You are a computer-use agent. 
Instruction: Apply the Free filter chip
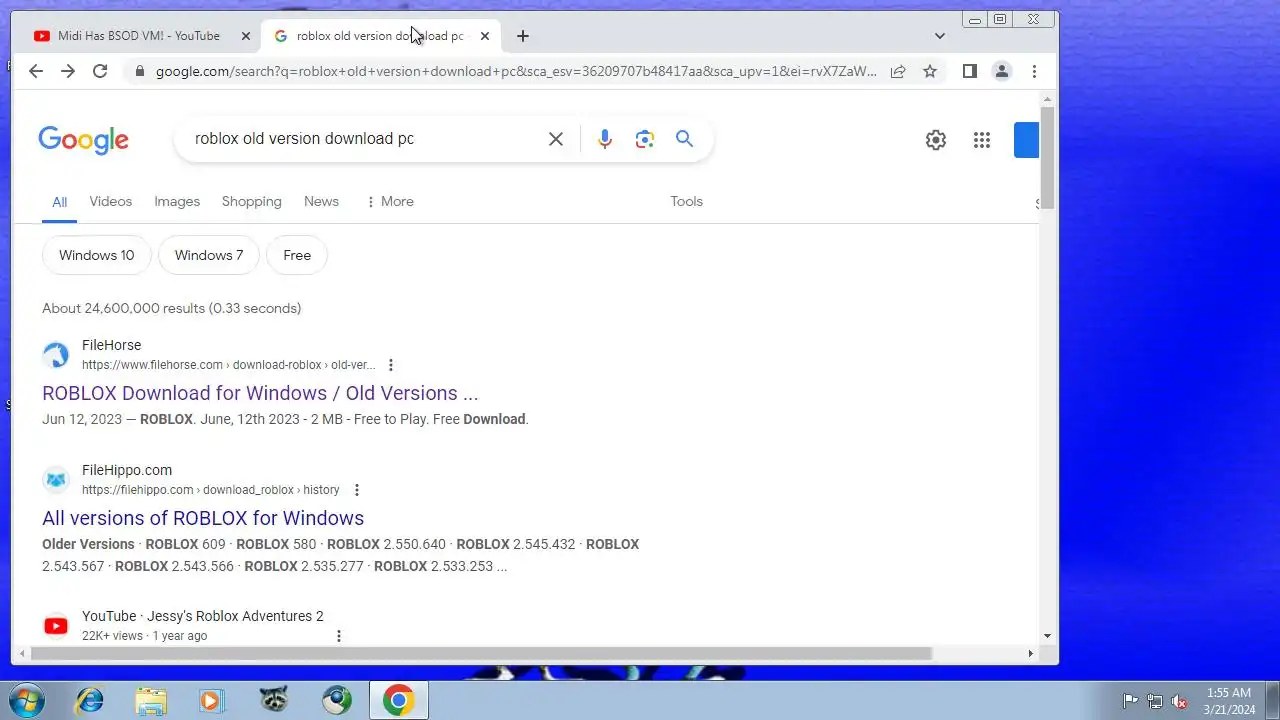297,255
